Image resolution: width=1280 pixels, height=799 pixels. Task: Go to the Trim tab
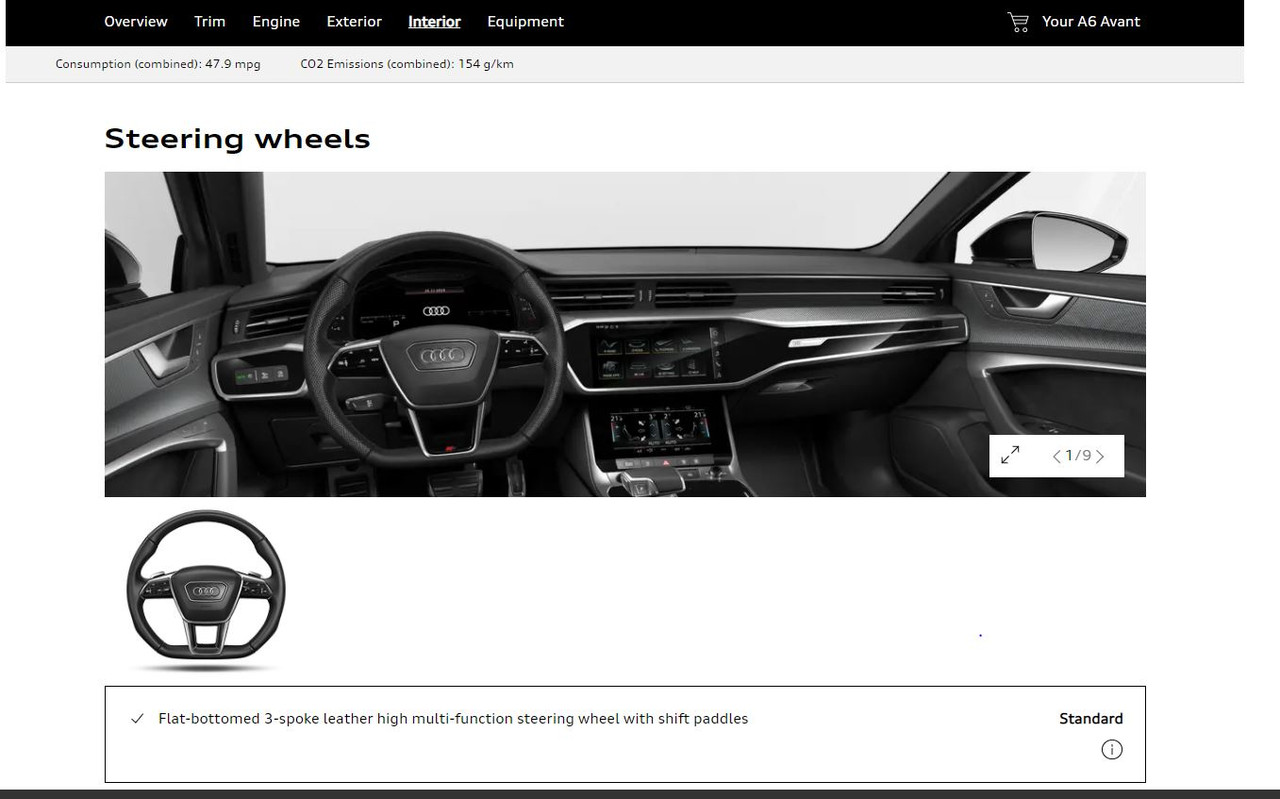click(210, 21)
